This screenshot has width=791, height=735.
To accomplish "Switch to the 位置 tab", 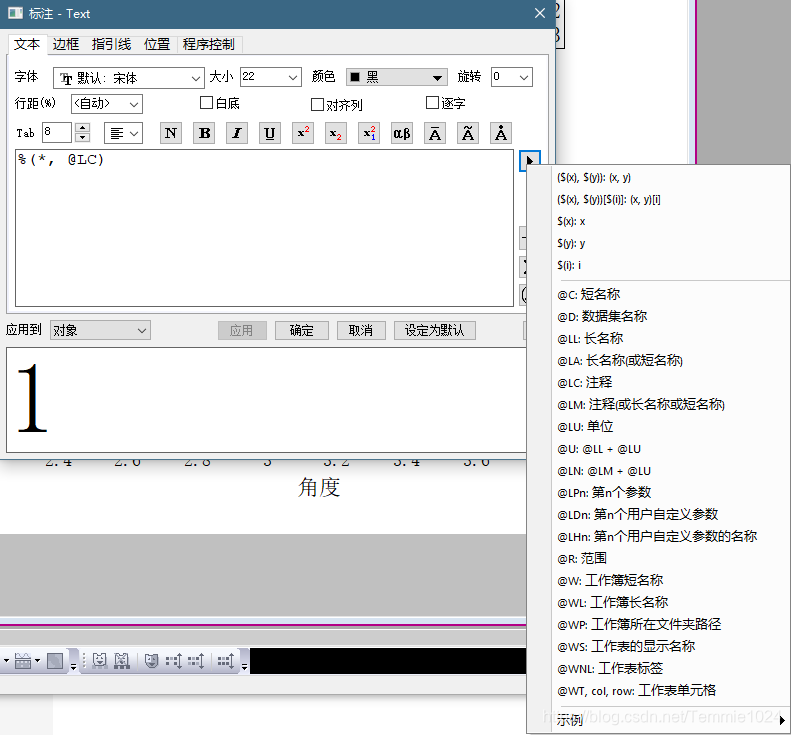I will tap(157, 44).
